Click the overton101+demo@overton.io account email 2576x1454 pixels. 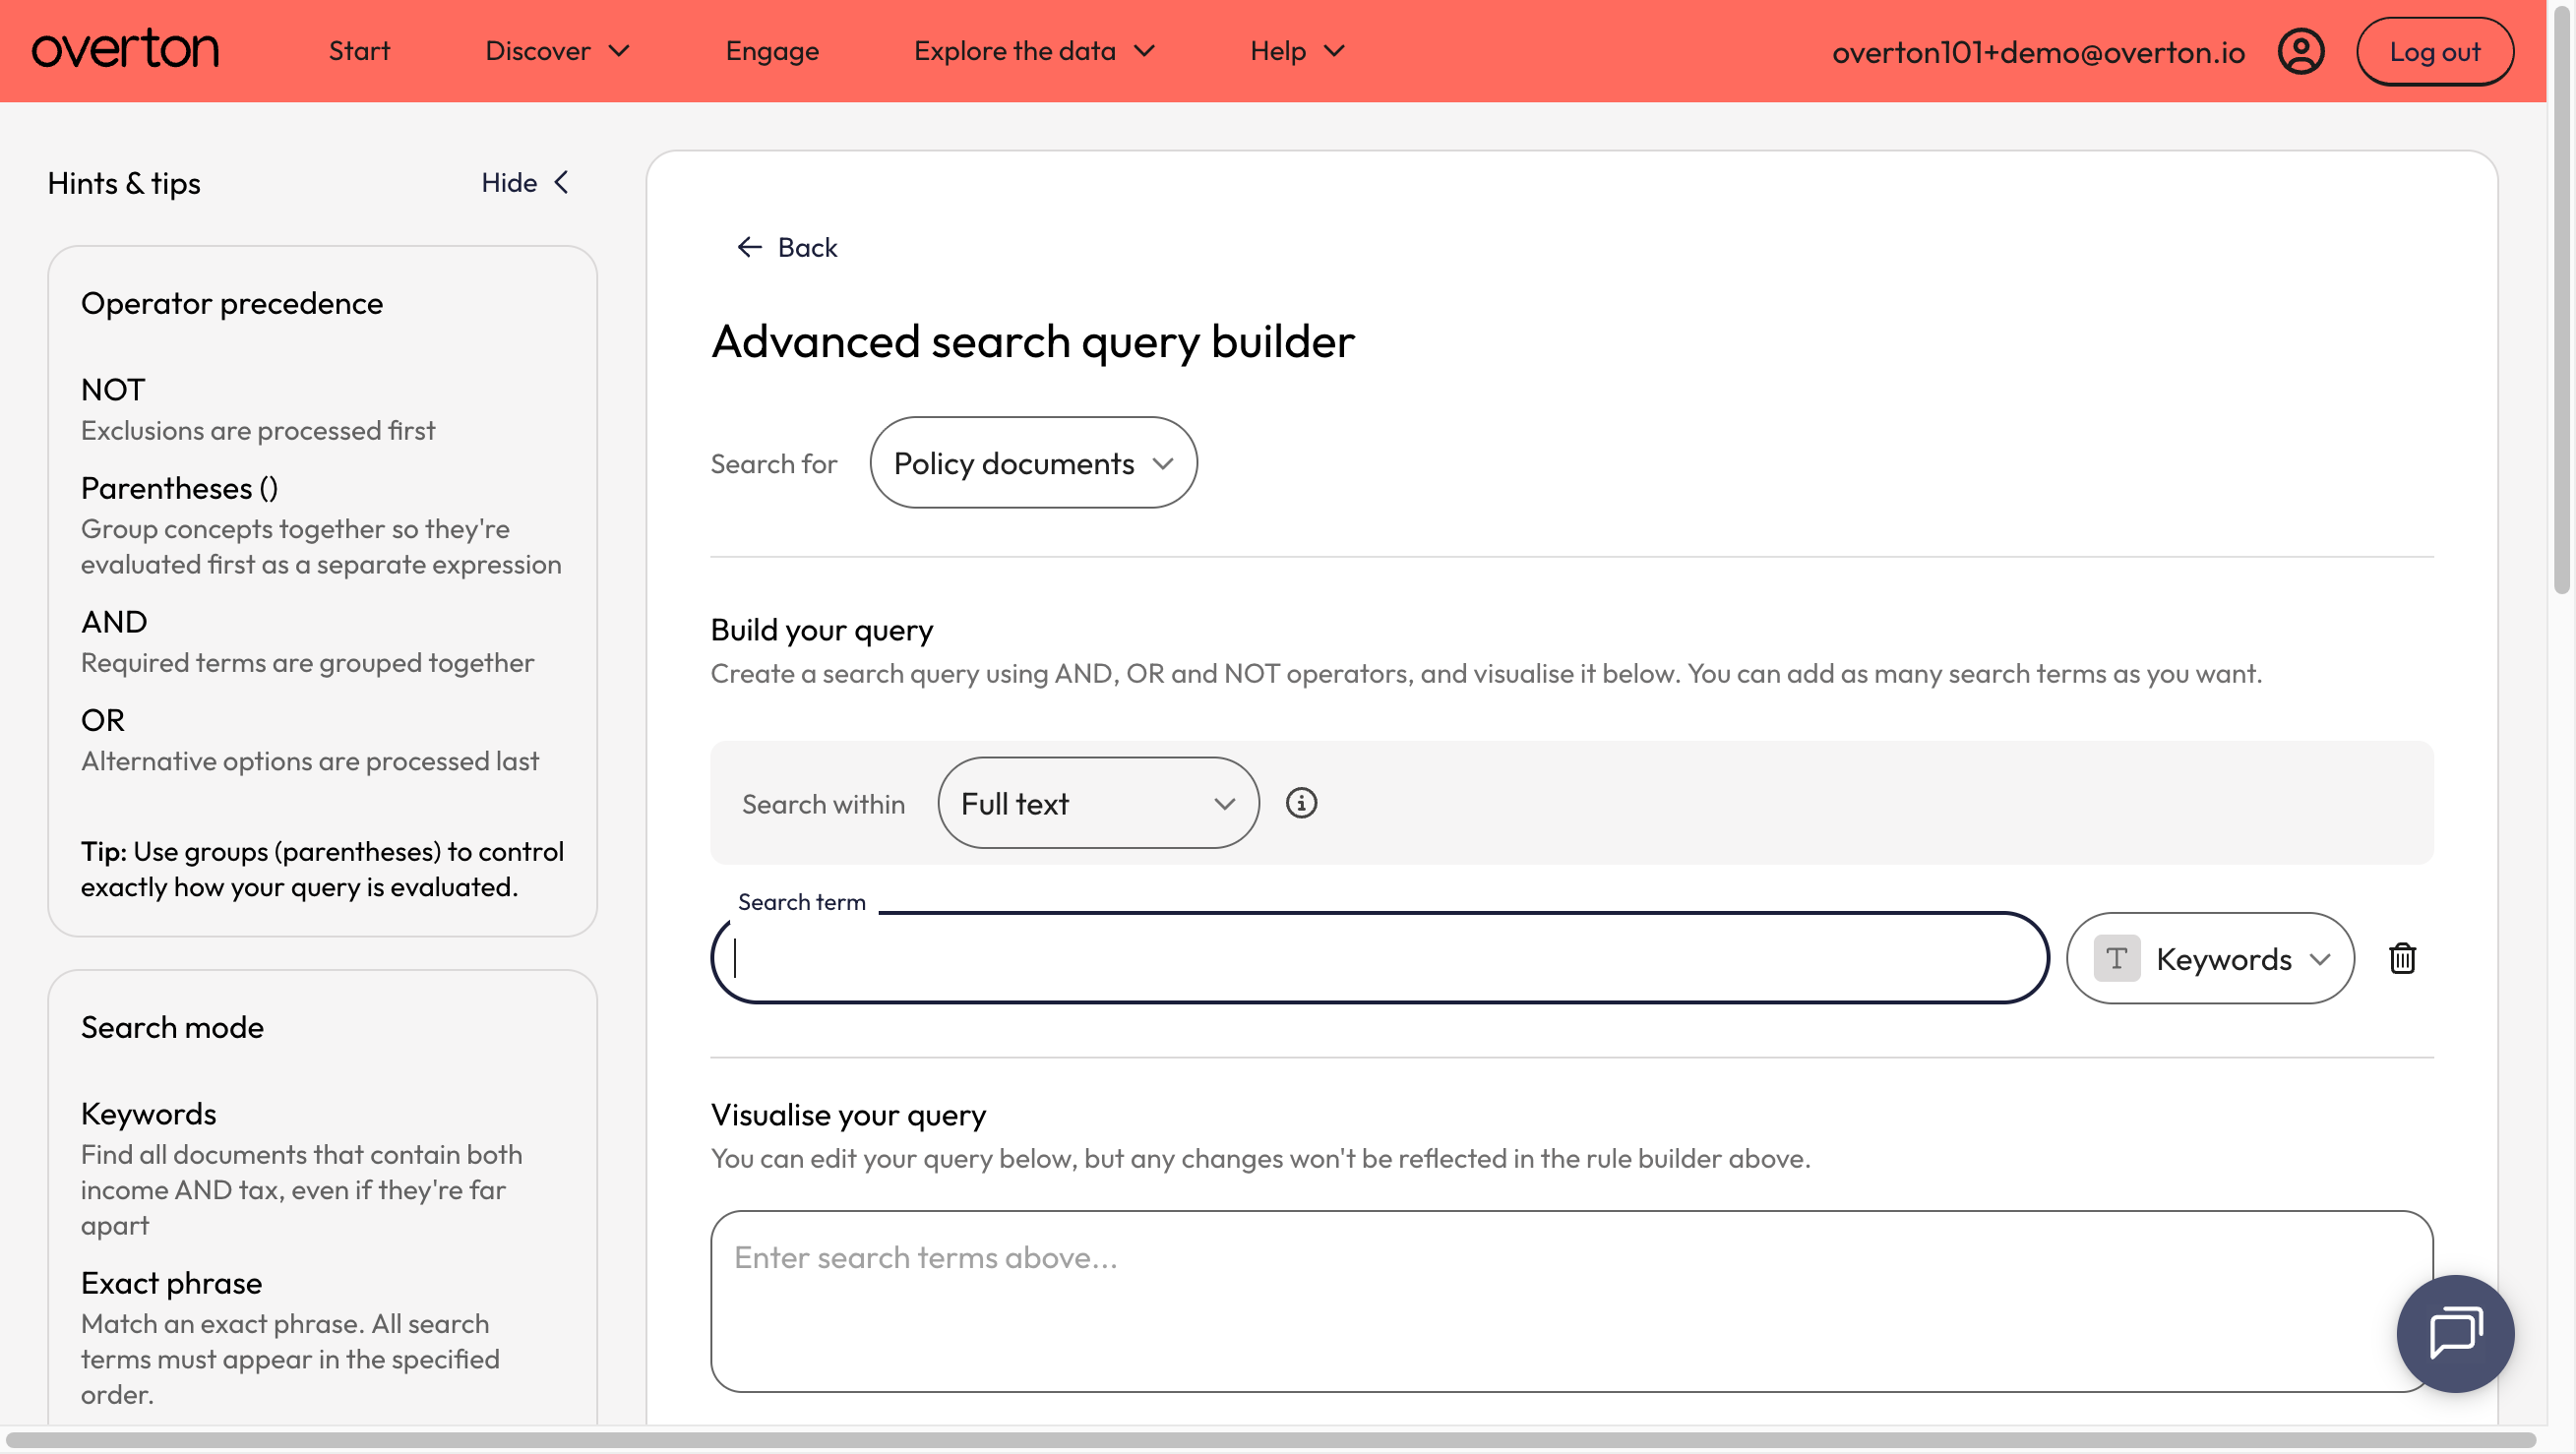click(2038, 52)
